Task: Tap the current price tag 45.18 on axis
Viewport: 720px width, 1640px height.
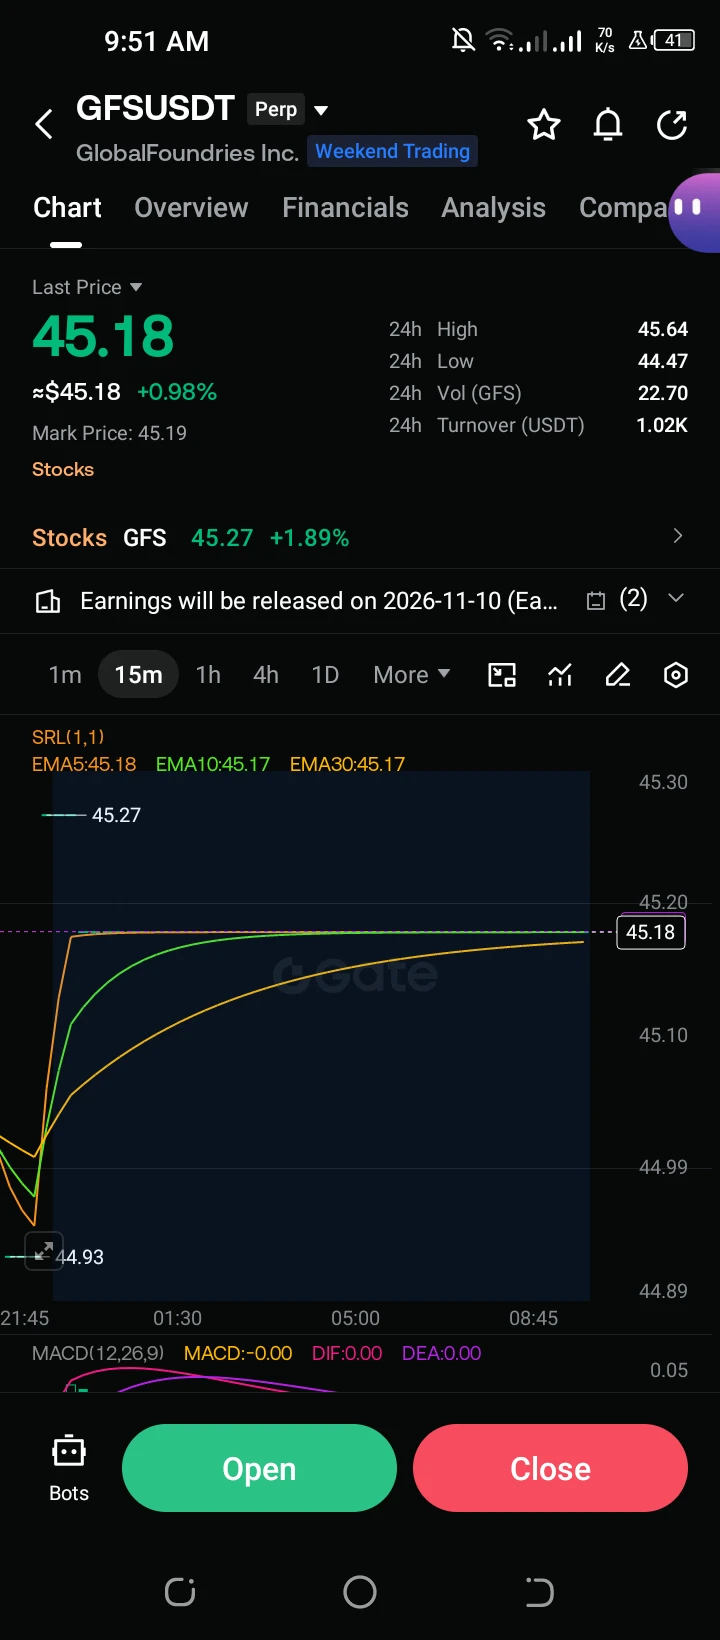Action: click(651, 932)
